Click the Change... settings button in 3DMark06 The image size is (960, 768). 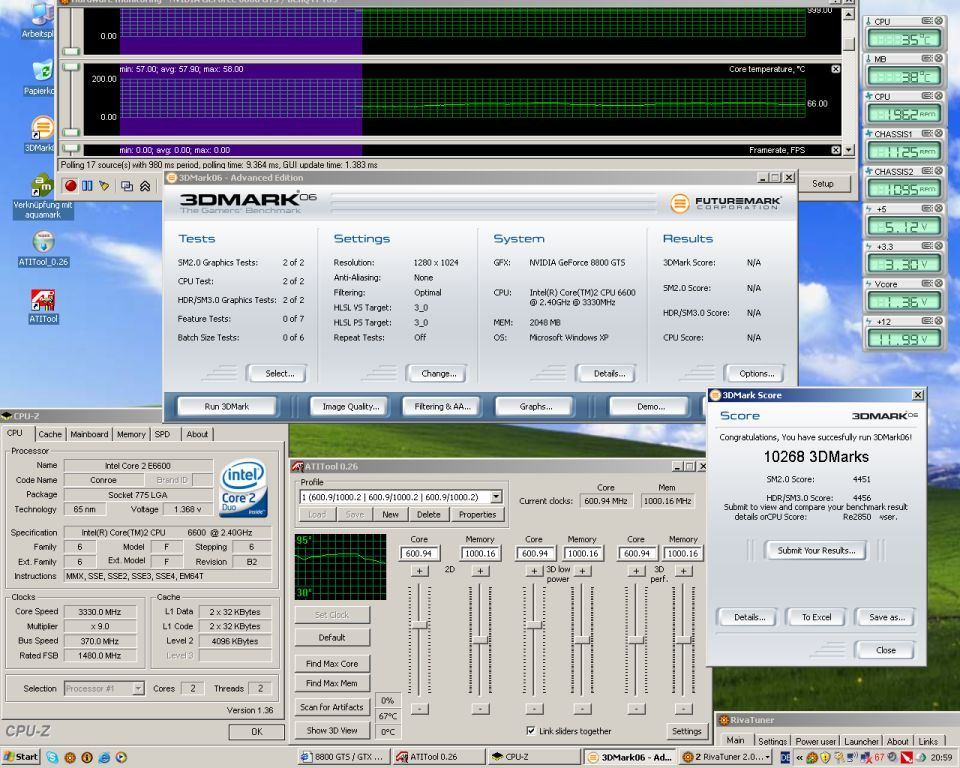pos(438,373)
